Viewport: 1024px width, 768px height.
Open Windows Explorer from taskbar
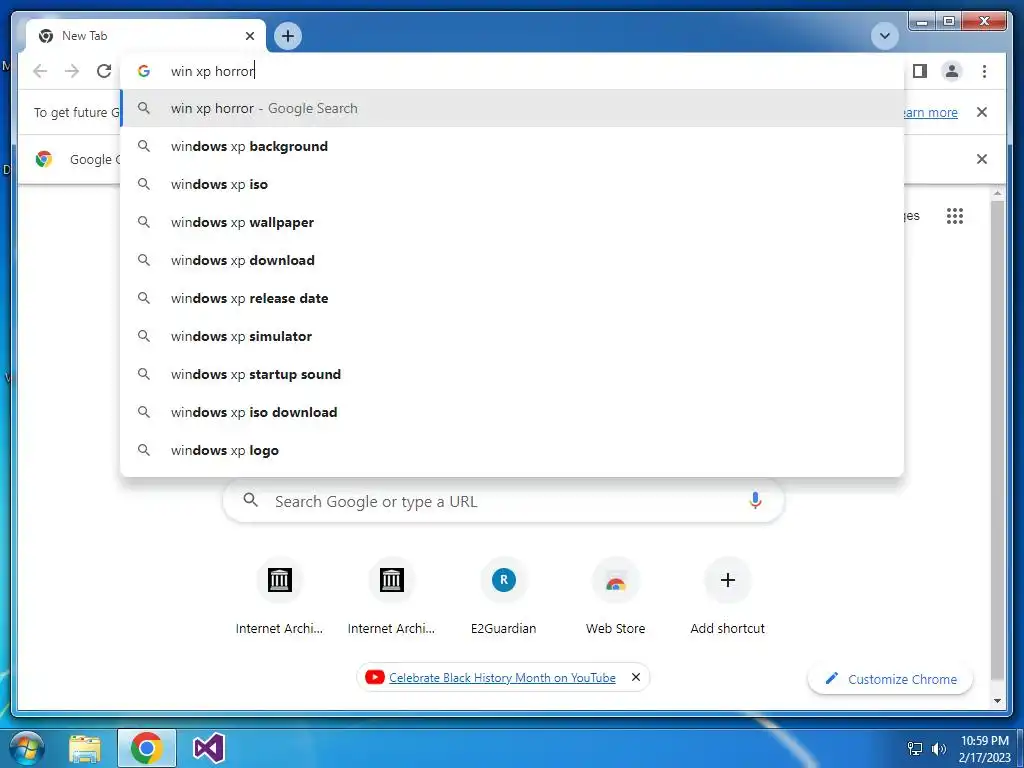tap(85, 748)
